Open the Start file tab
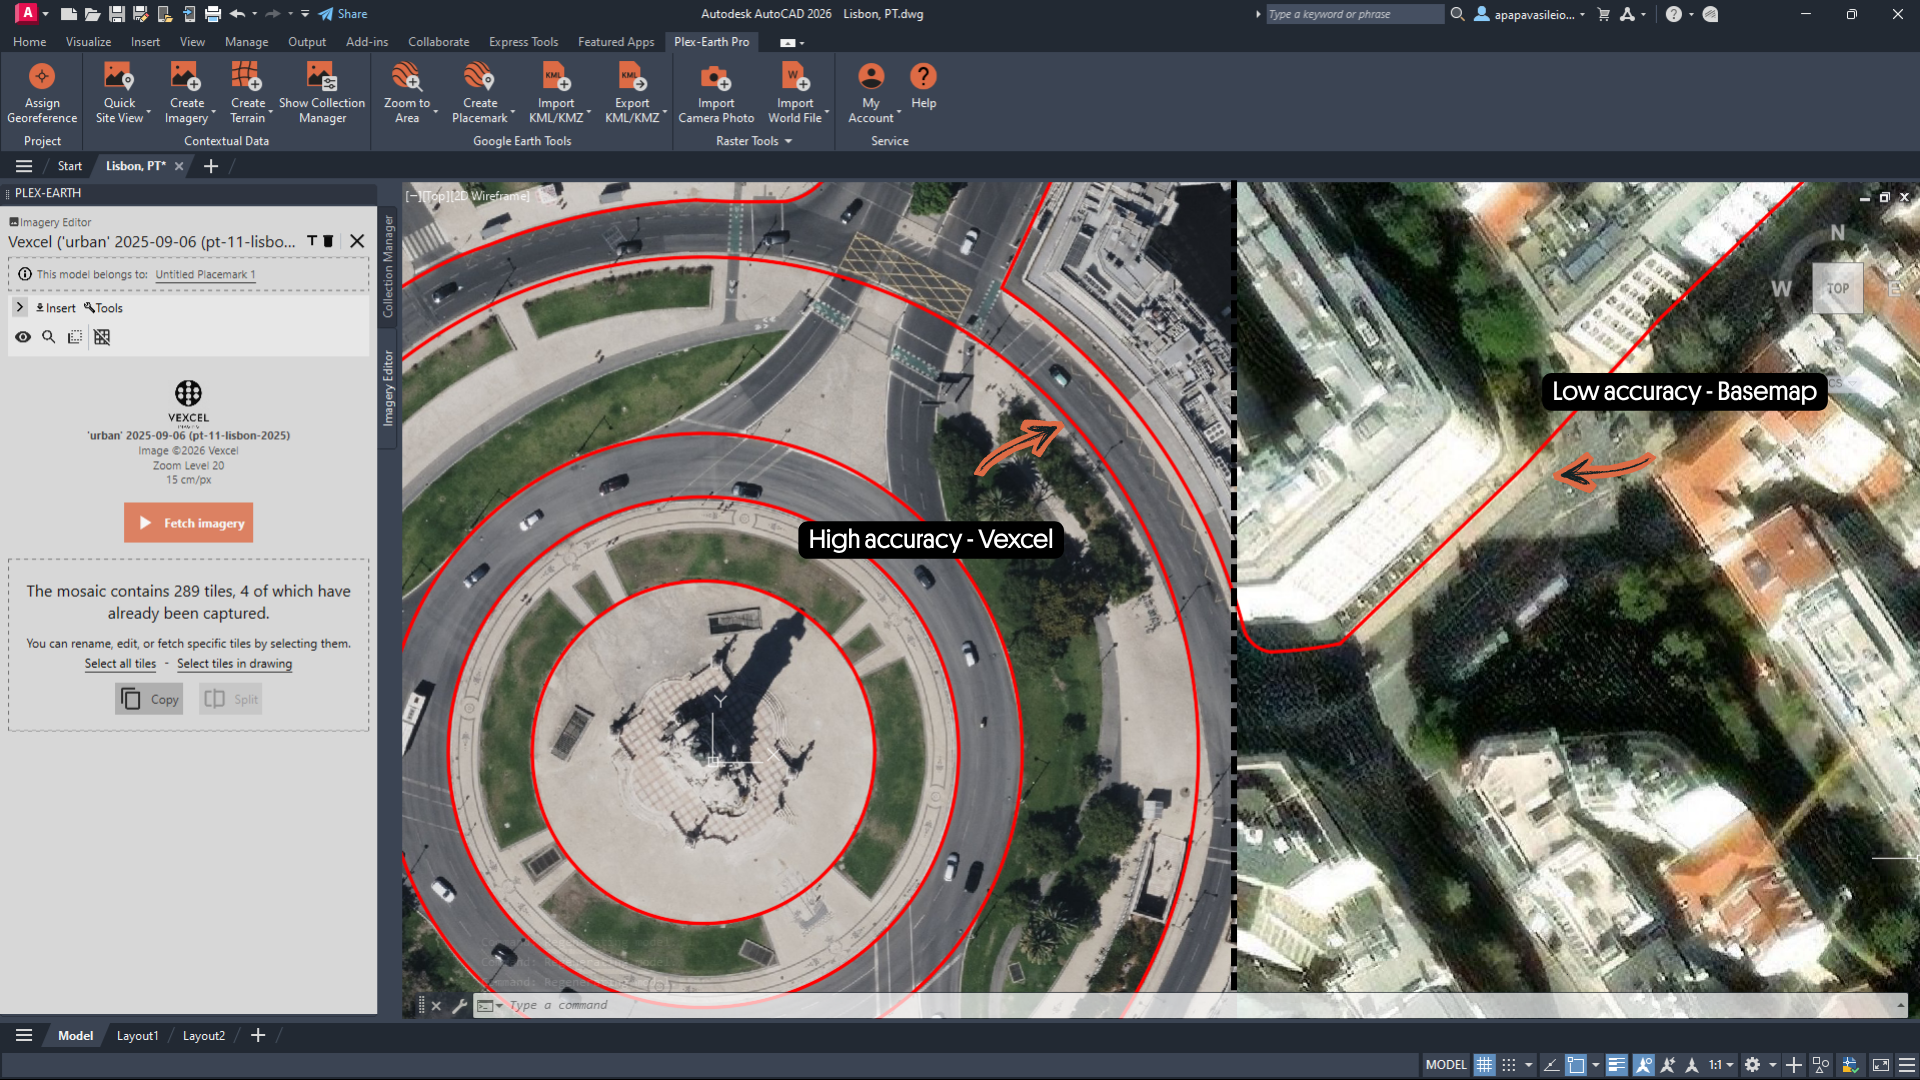 click(x=69, y=166)
